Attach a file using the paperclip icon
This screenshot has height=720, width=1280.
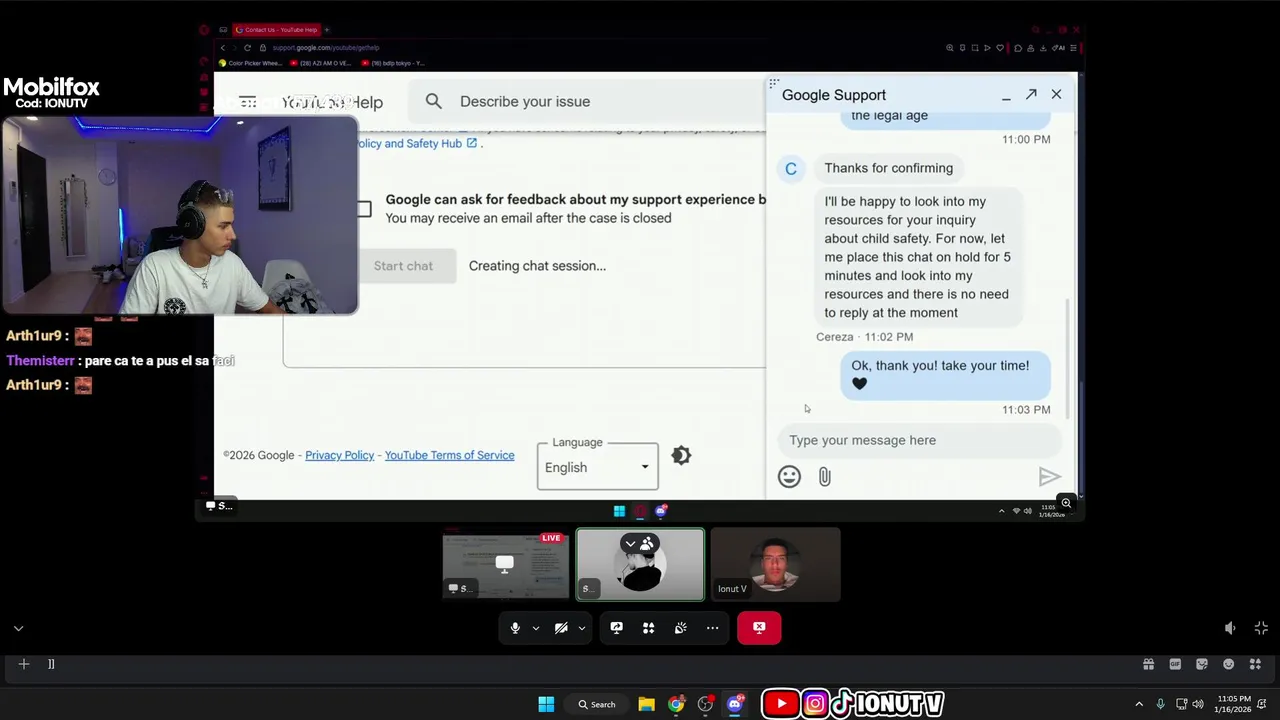click(824, 477)
